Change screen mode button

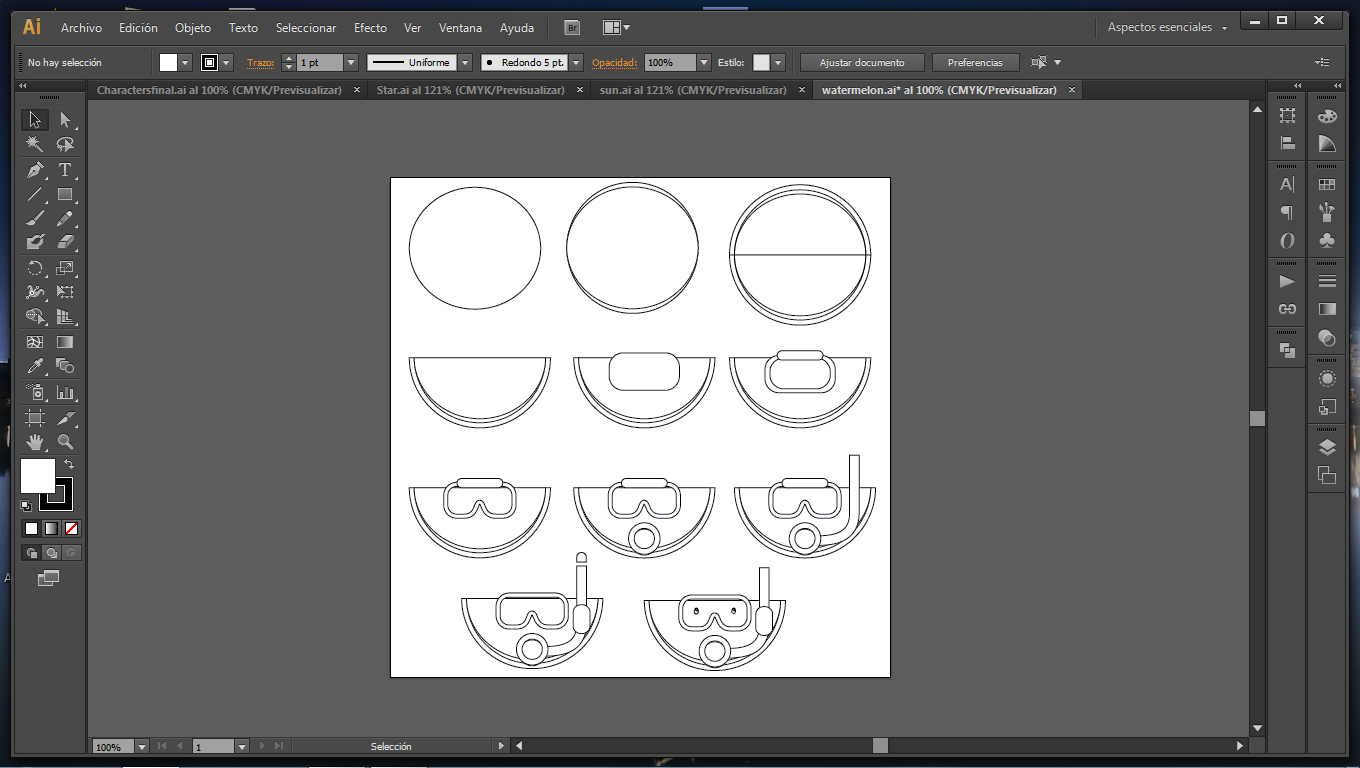click(48, 578)
